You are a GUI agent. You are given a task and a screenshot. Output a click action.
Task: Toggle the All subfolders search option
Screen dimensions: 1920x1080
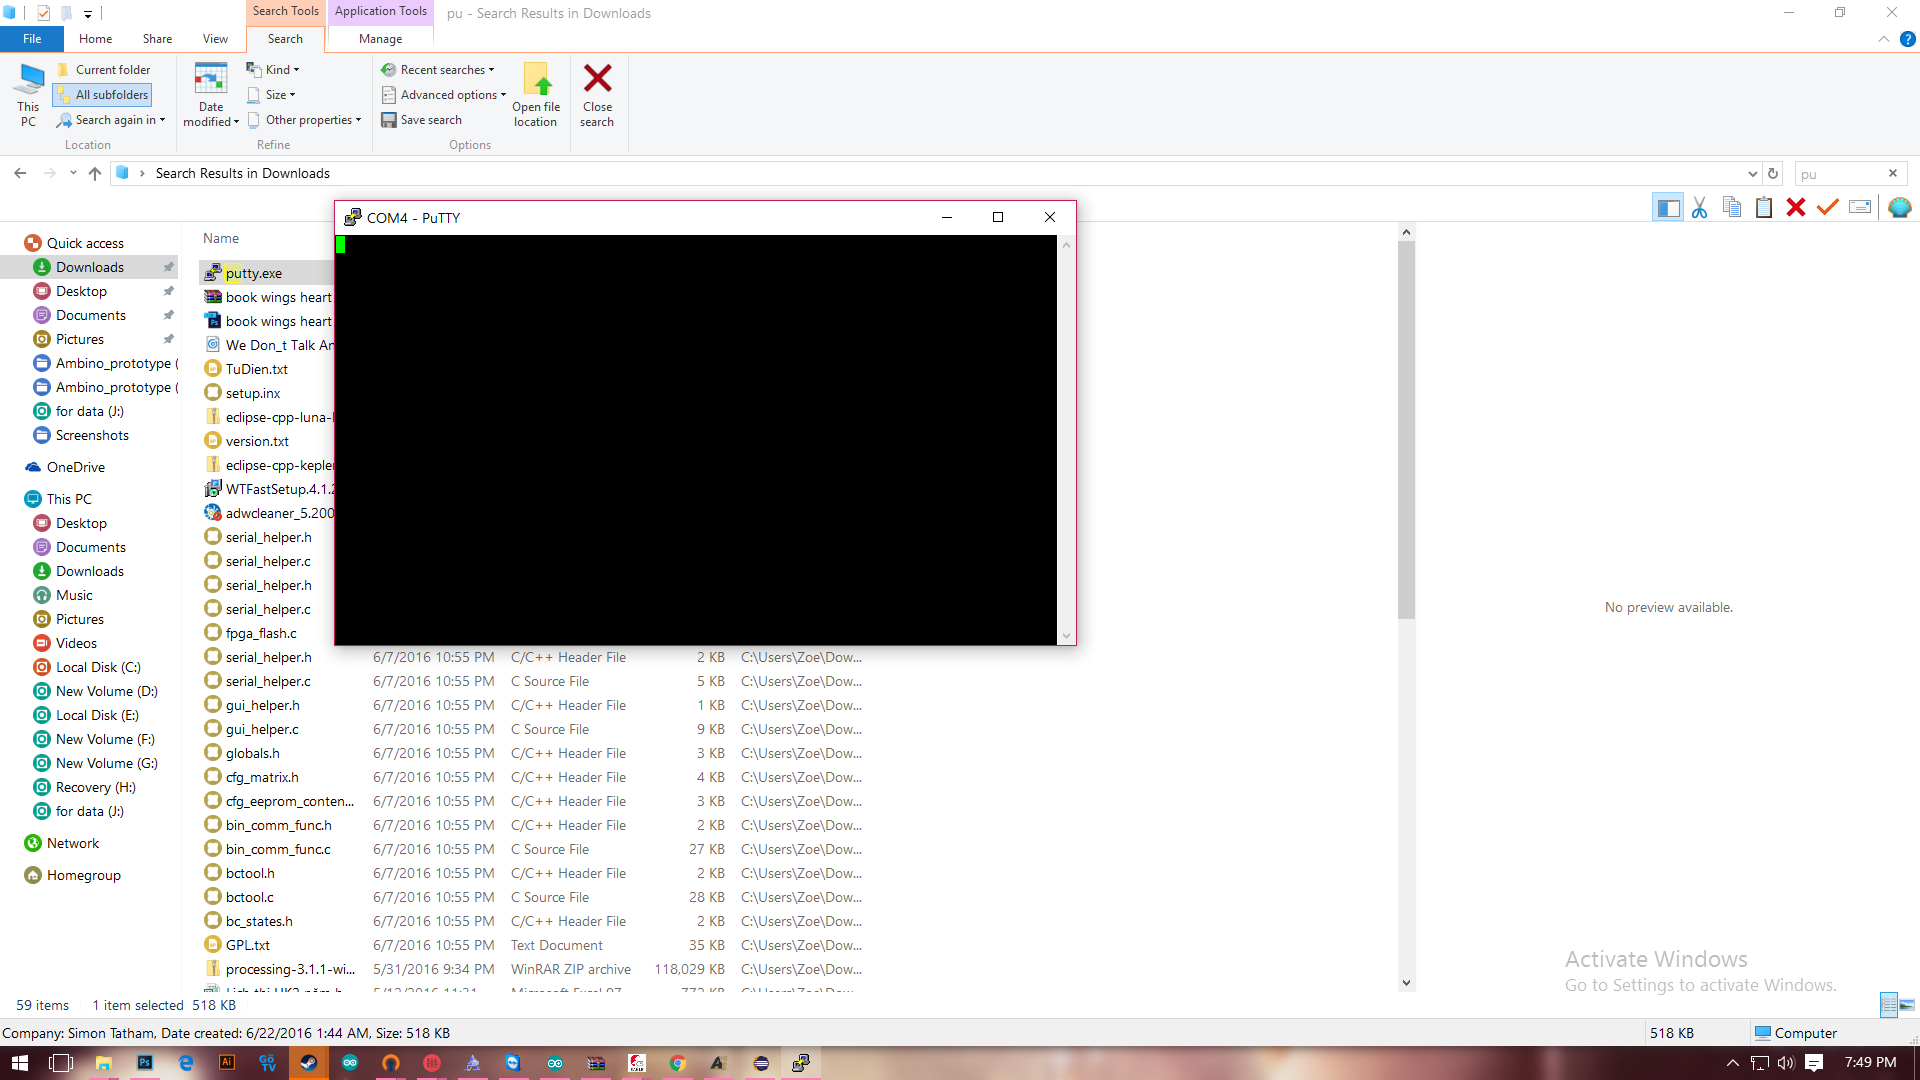[x=103, y=95]
